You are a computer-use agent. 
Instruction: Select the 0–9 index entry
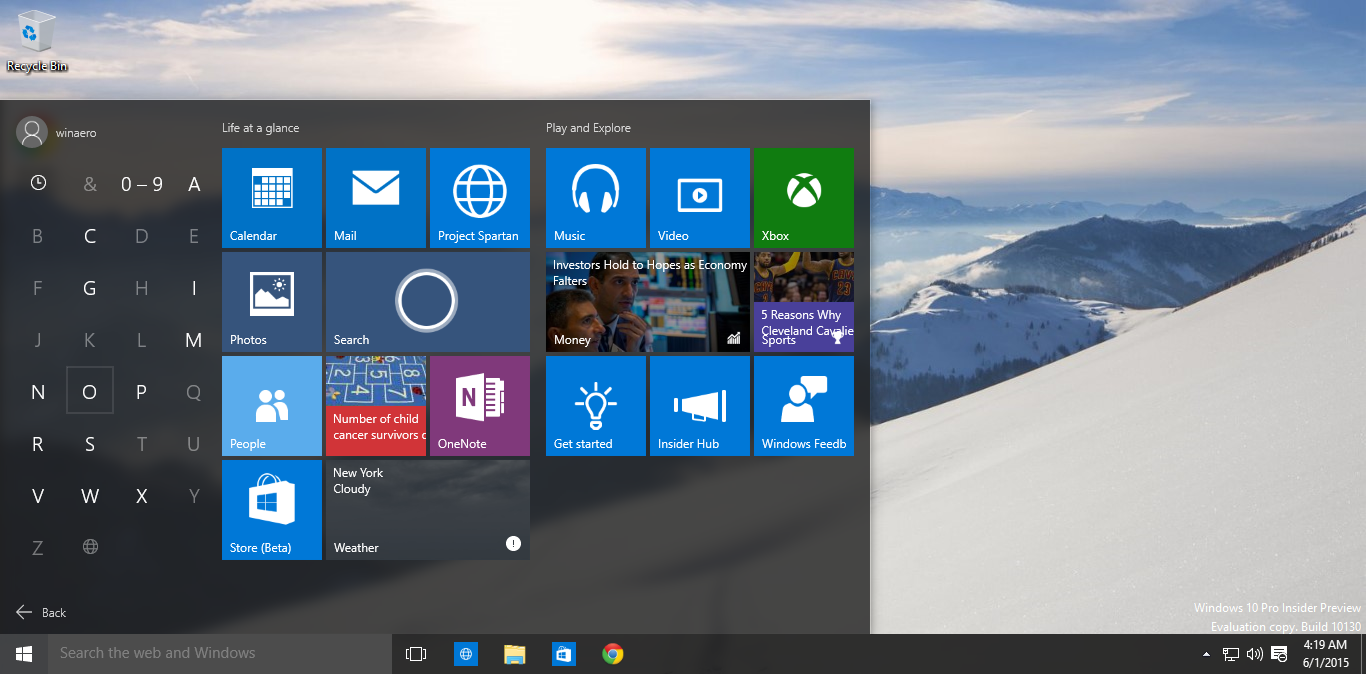point(142,184)
